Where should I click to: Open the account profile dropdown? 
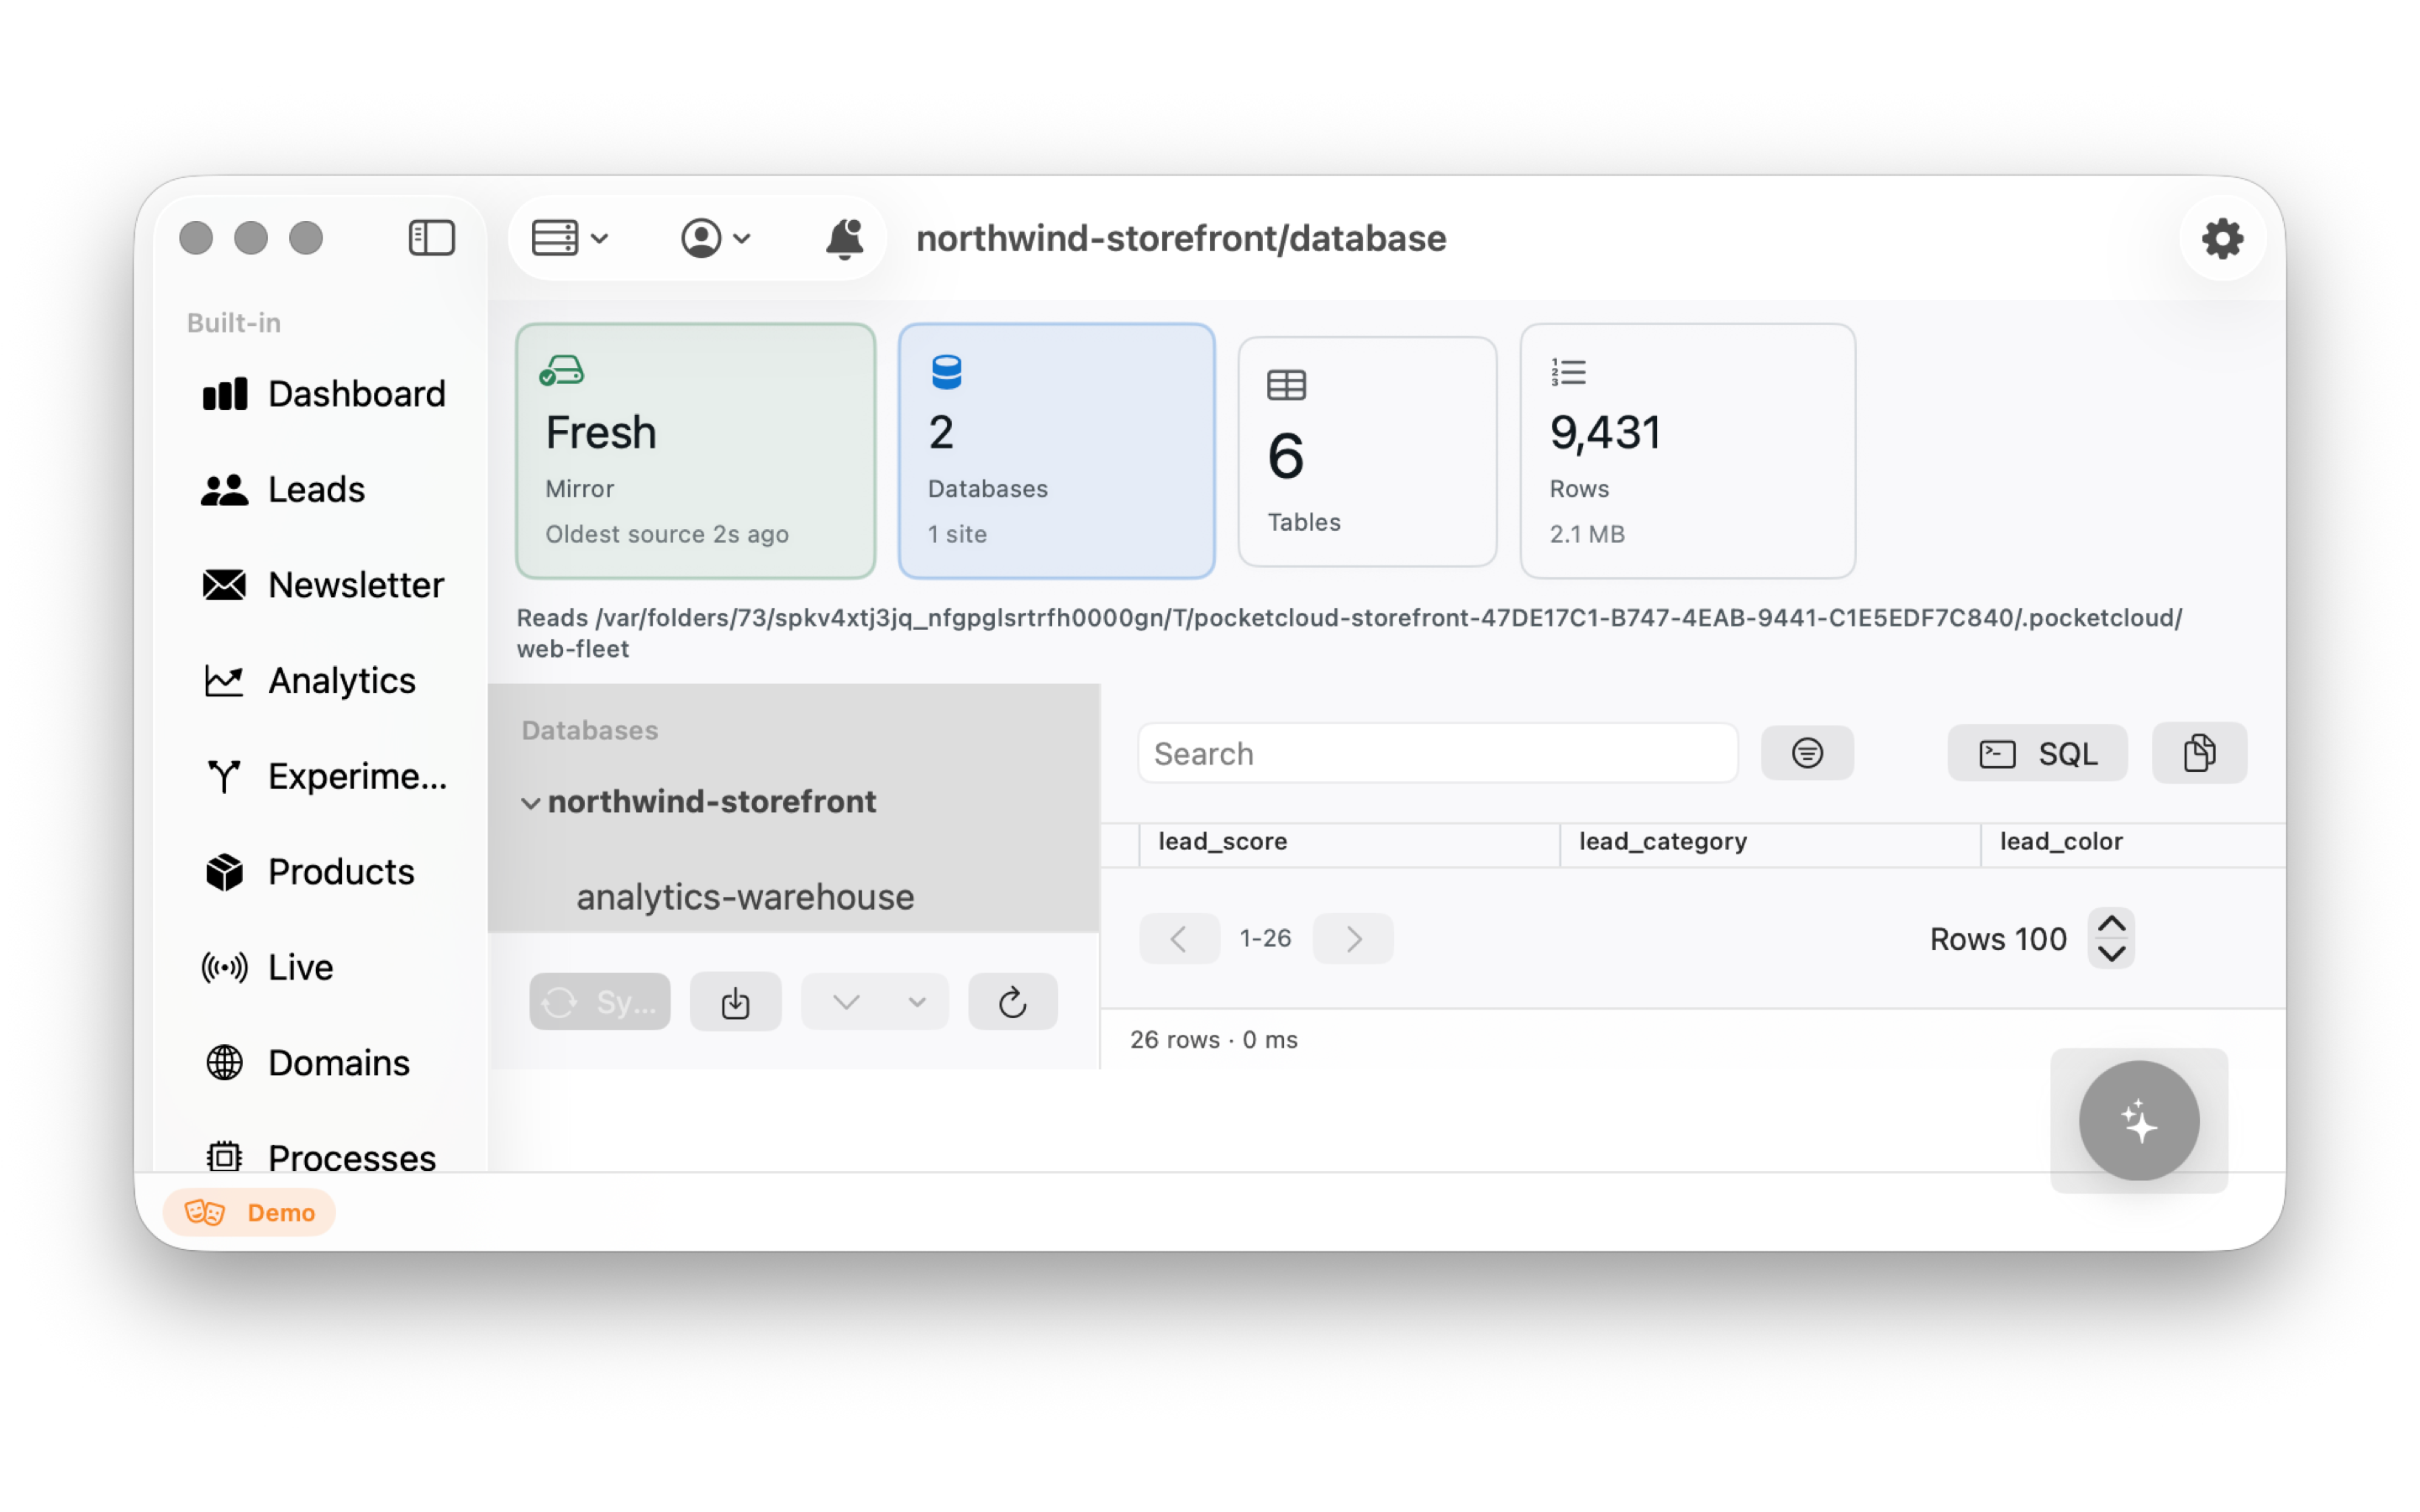pyautogui.click(x=715, y=238)
